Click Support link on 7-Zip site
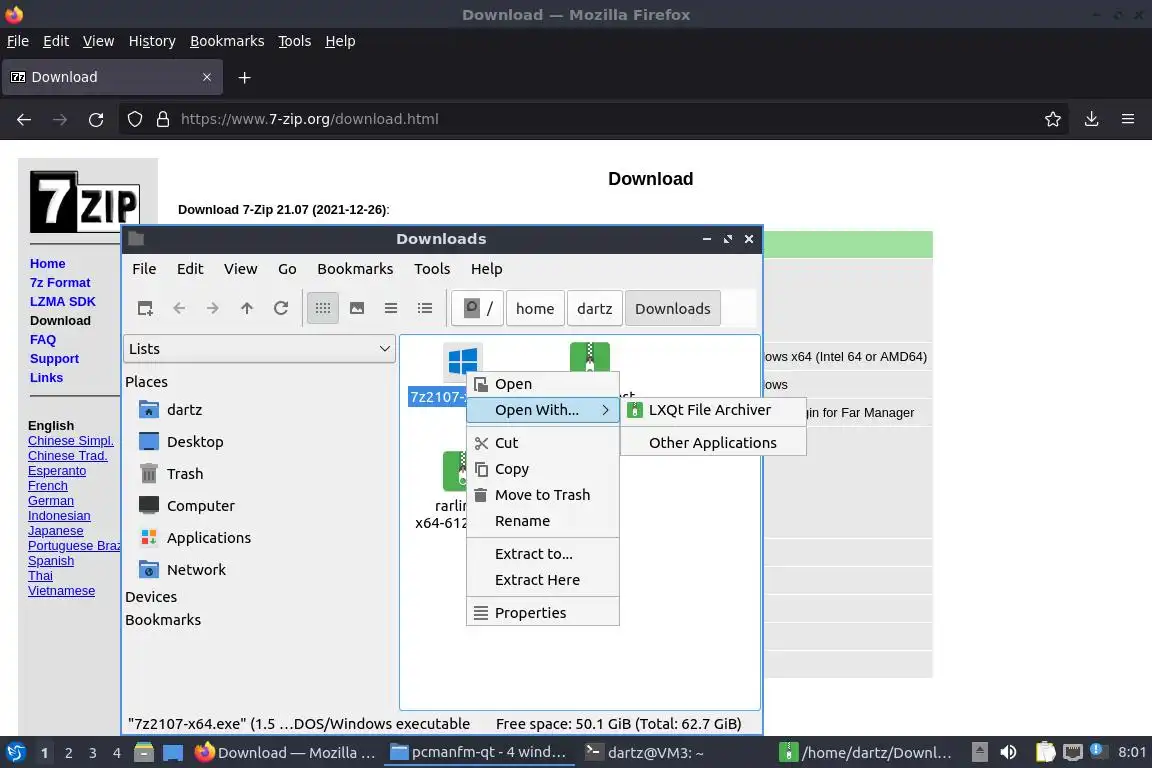The image size is (1152, 768). coord(54,359)
